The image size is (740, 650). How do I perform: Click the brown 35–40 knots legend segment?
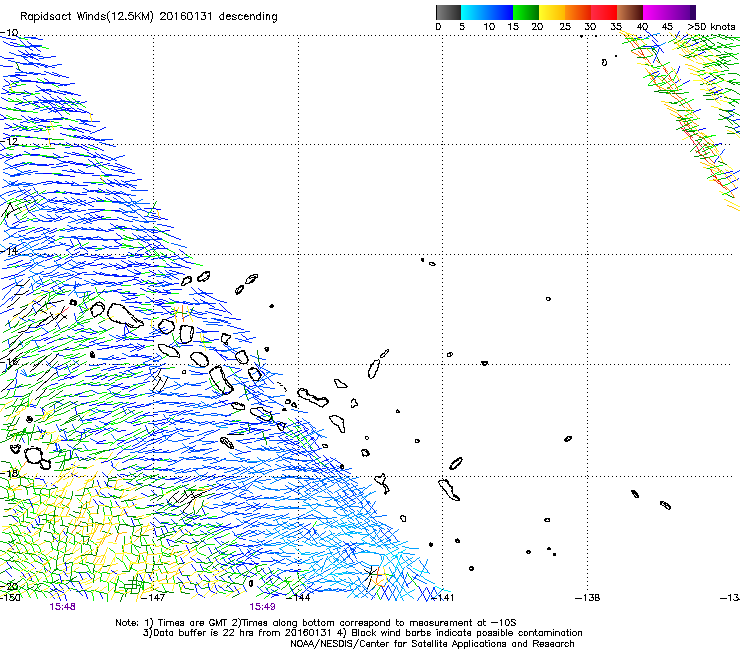[630, 12]
